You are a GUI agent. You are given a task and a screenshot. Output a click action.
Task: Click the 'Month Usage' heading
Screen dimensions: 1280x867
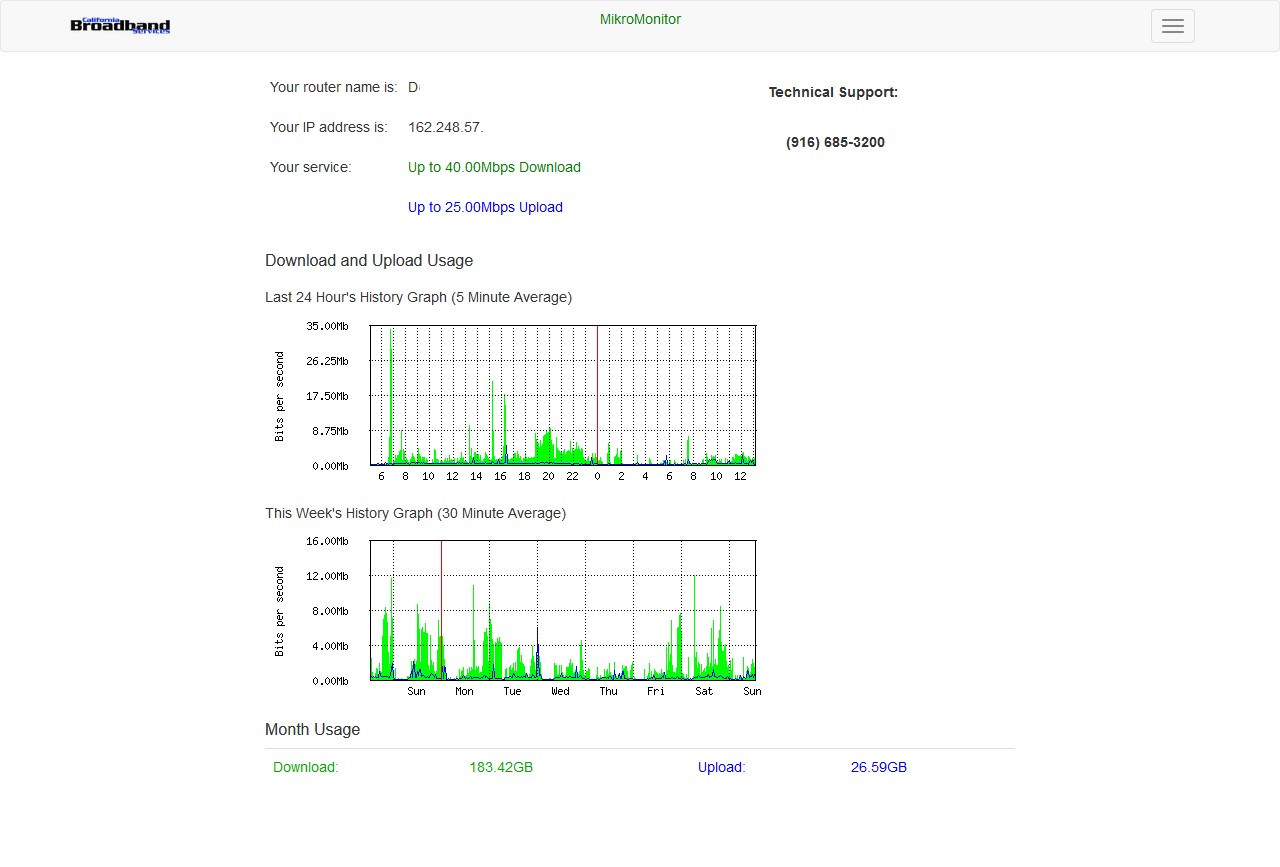pos(312,729)
